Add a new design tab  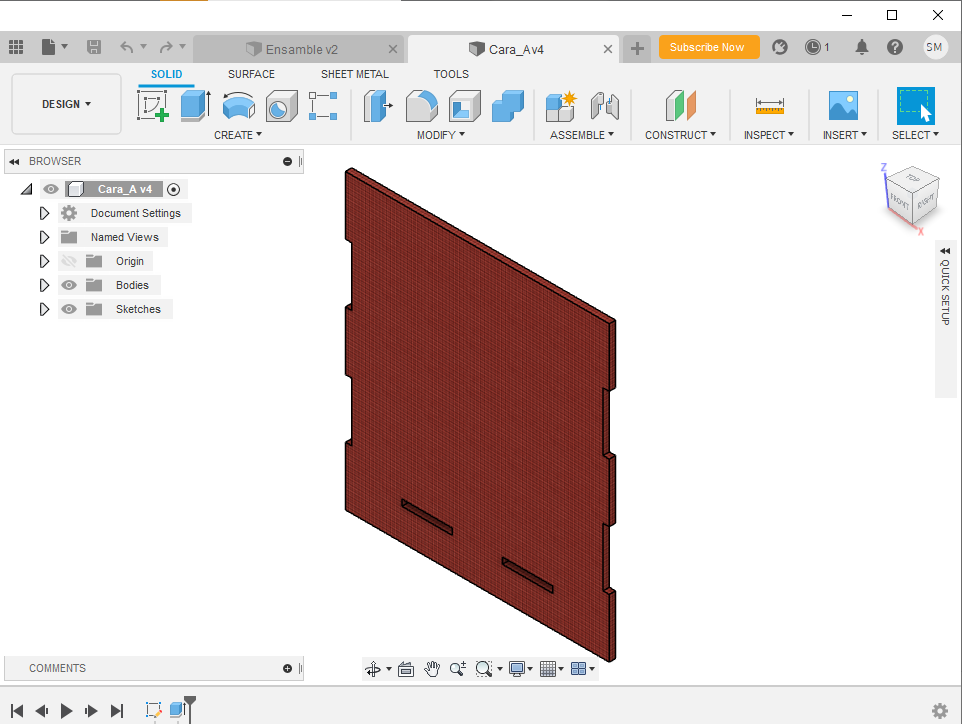(x=637, y=48)
